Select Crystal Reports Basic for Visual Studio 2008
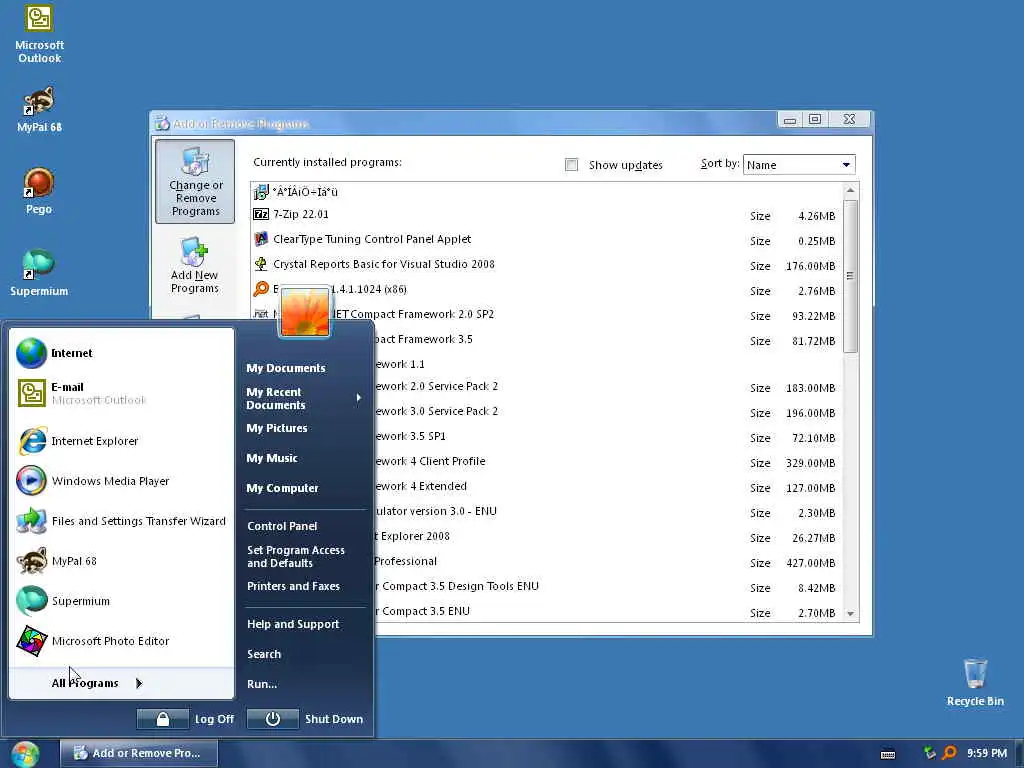This screenshot has width=1024, height=768. pos(547,264)
